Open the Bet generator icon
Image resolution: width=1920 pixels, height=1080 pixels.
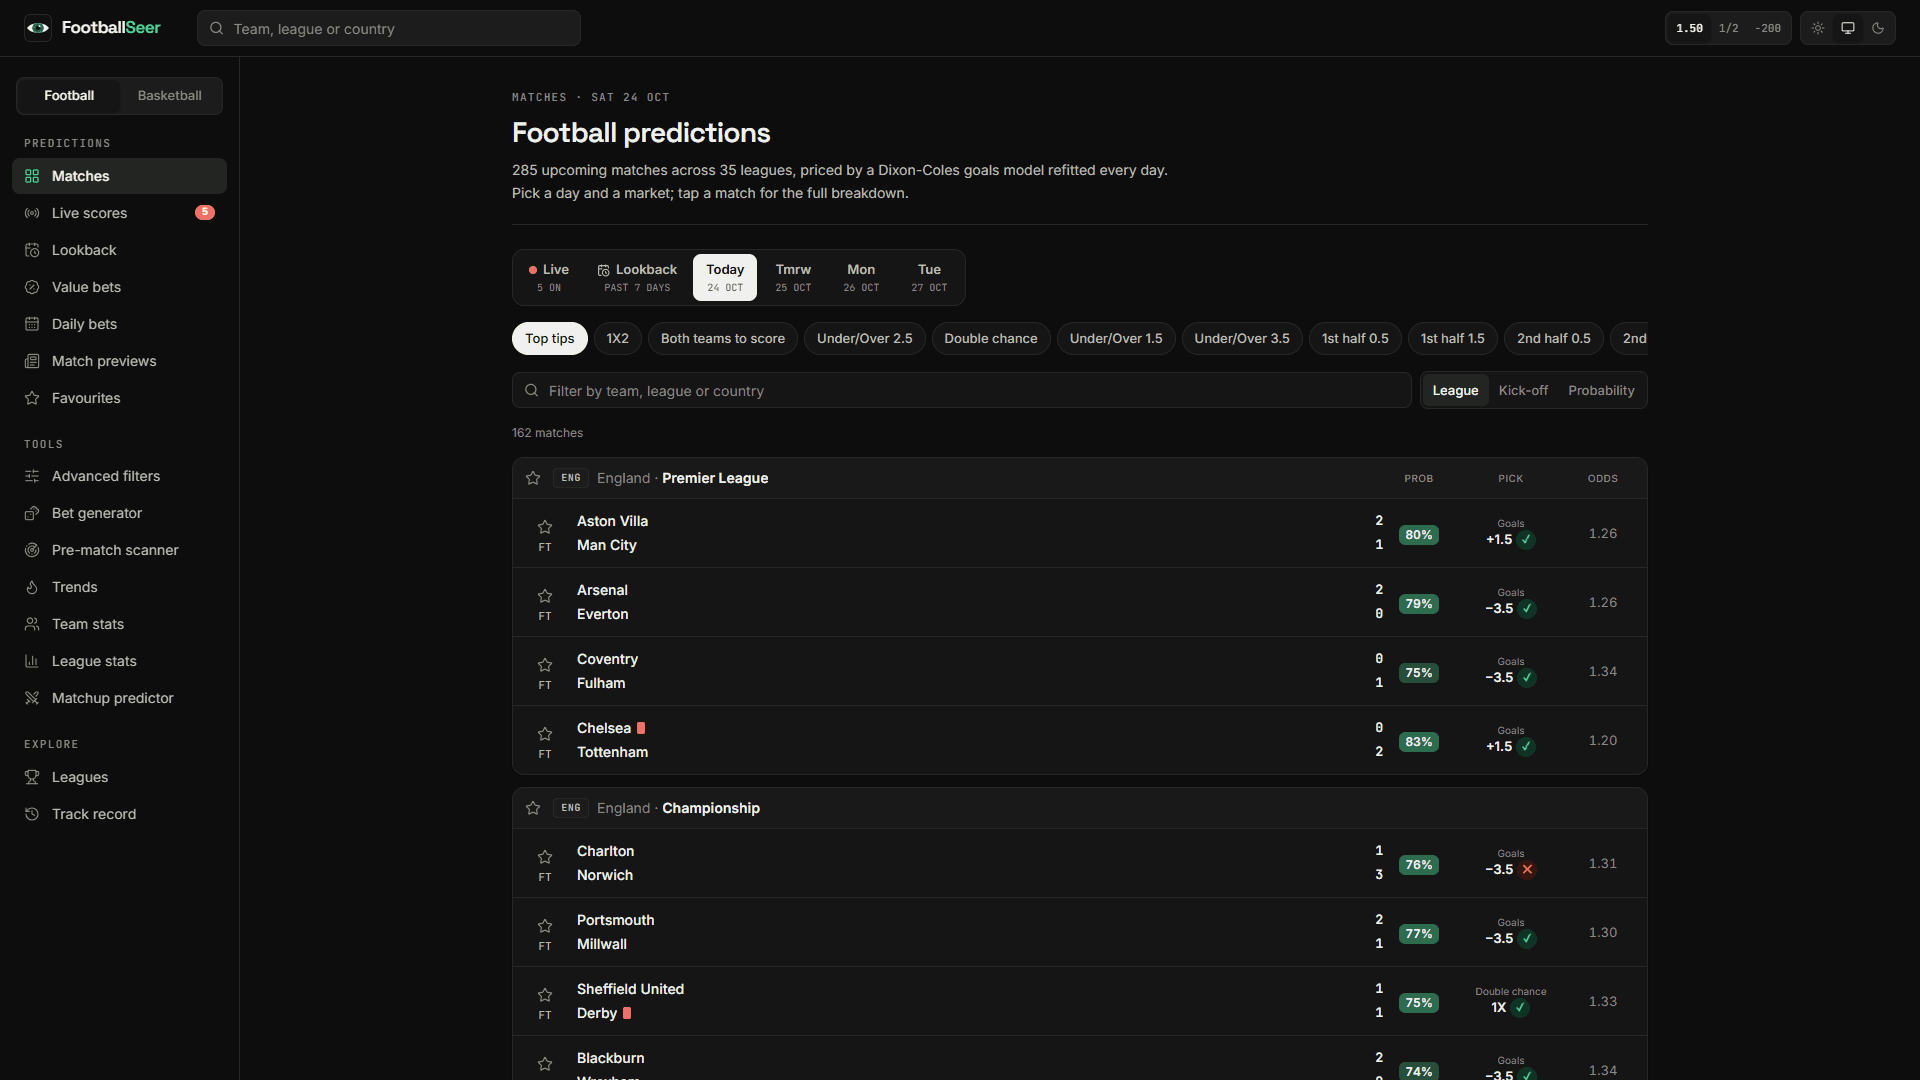click(x=32, y=513)
